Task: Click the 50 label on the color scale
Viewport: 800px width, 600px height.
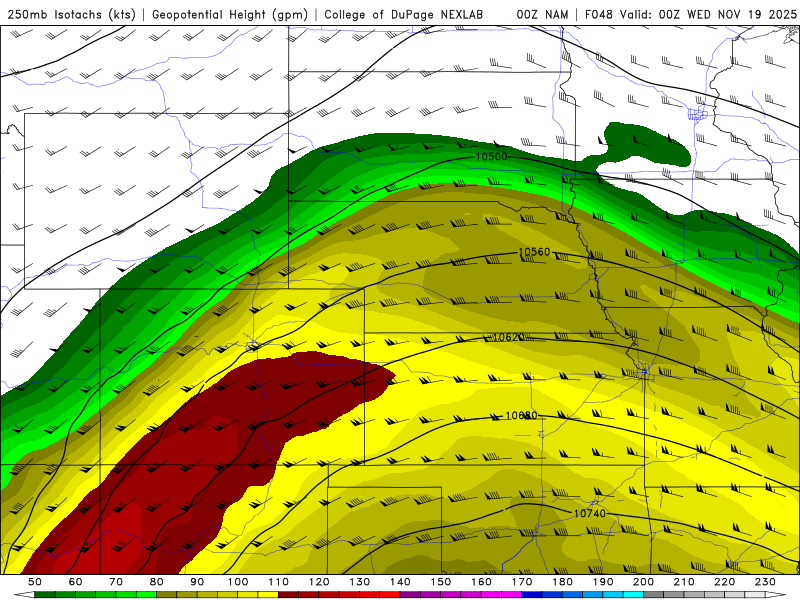Action: pyautogui.click(x=35, y=582)
